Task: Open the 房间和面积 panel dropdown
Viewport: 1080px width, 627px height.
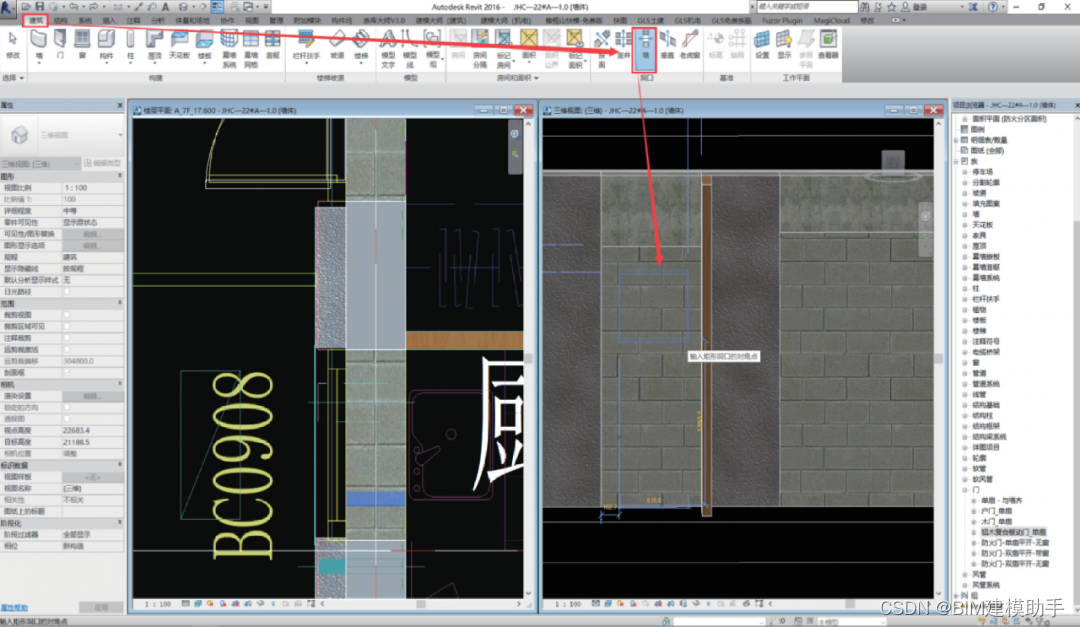Action: coord(517,78)
